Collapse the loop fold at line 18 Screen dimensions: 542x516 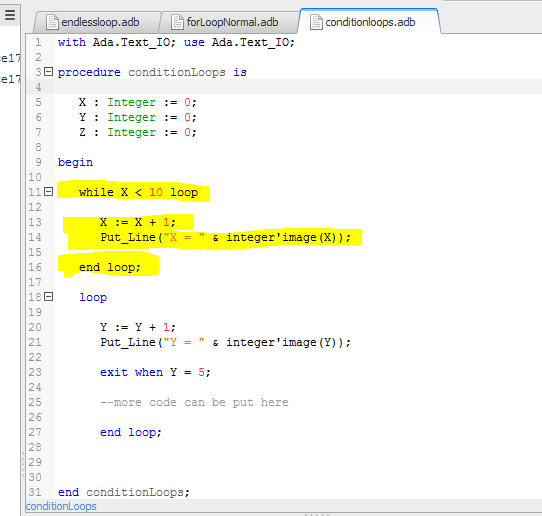coord(49,297)
